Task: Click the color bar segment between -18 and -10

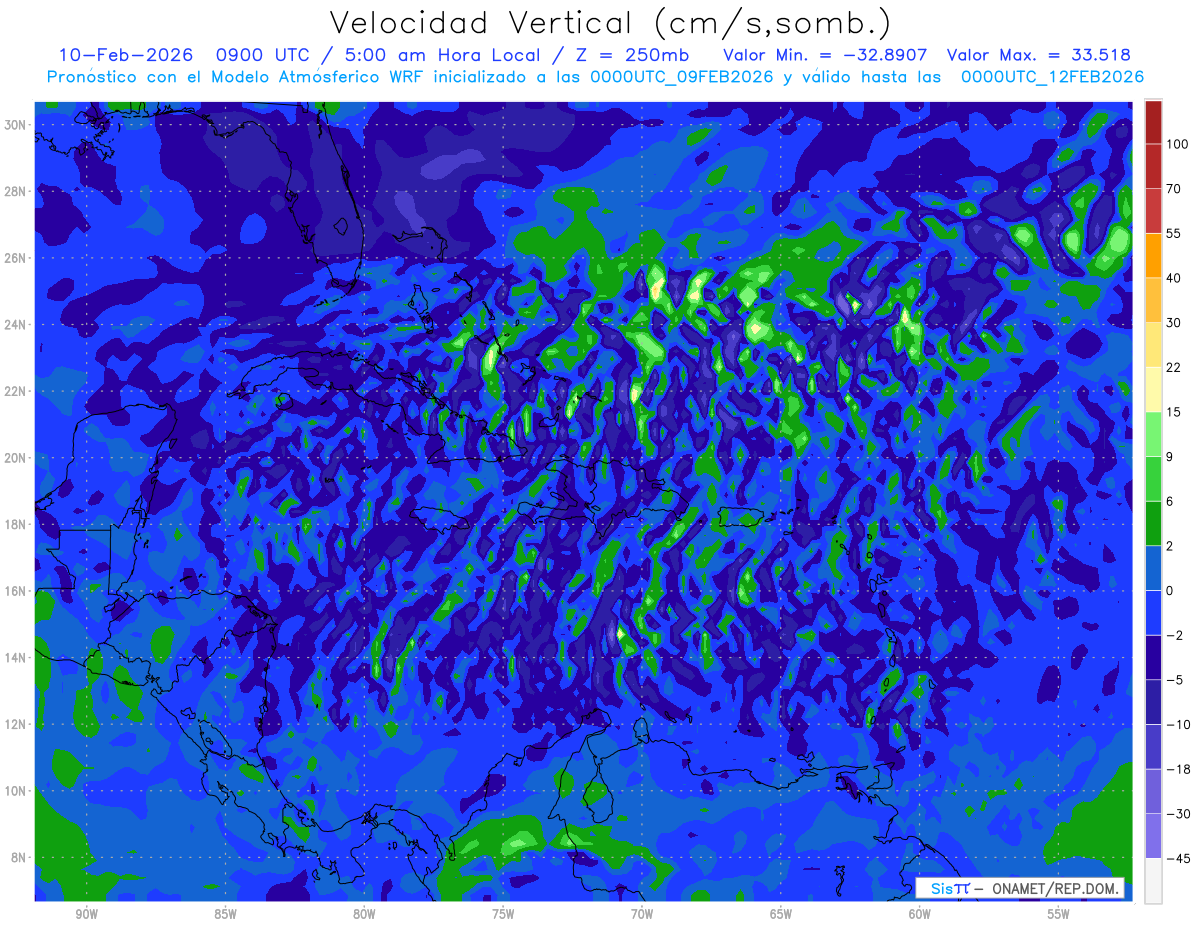Action: [1153, 747]
